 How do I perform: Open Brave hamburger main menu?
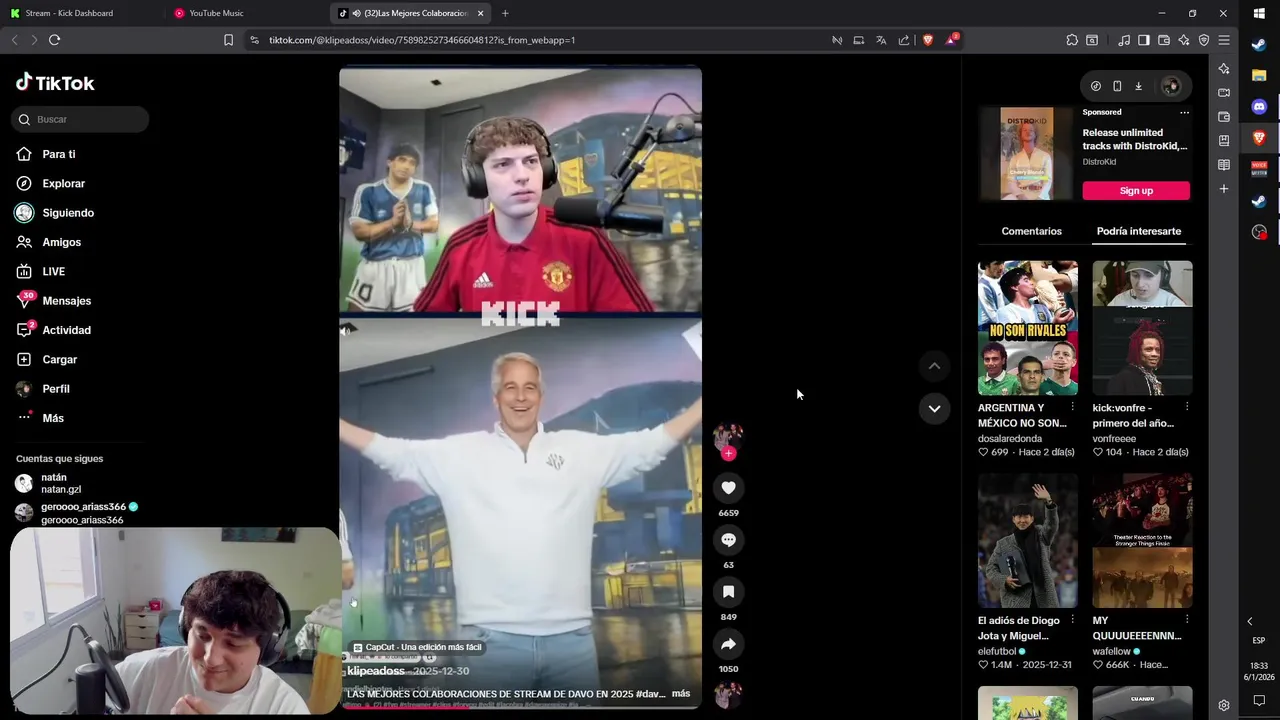[1224, 40]
